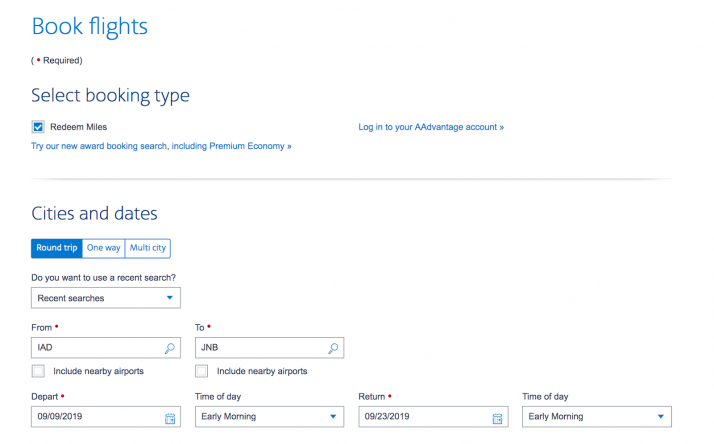Screen dimensions: 714x444
Task: Click the Book flights page heading
Action: pyautogui.click(x=89, y=27)
